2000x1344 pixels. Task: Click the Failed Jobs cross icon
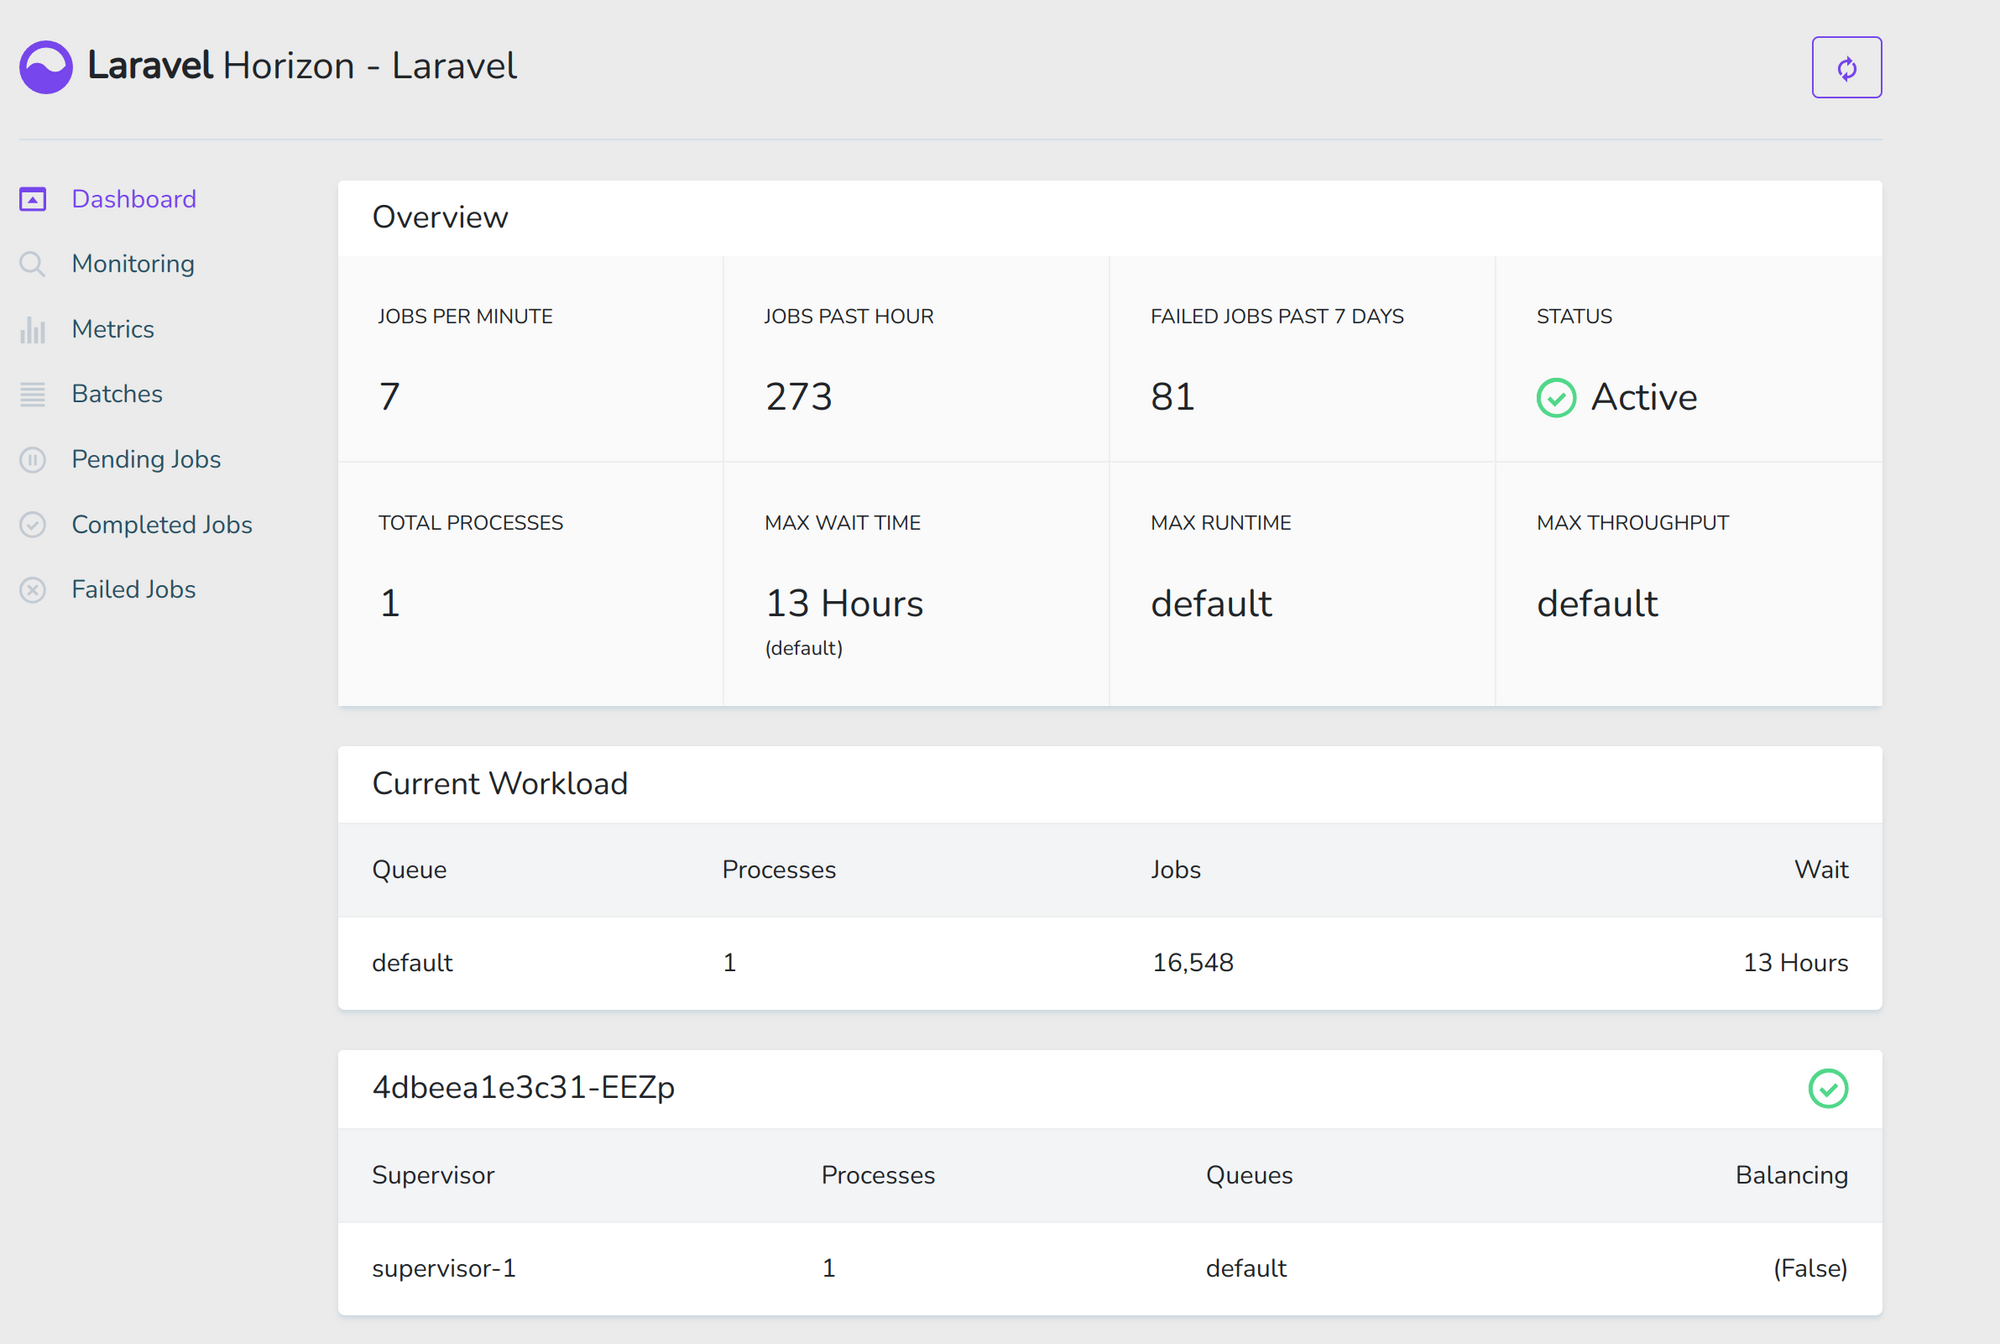(x=33, y=590)
